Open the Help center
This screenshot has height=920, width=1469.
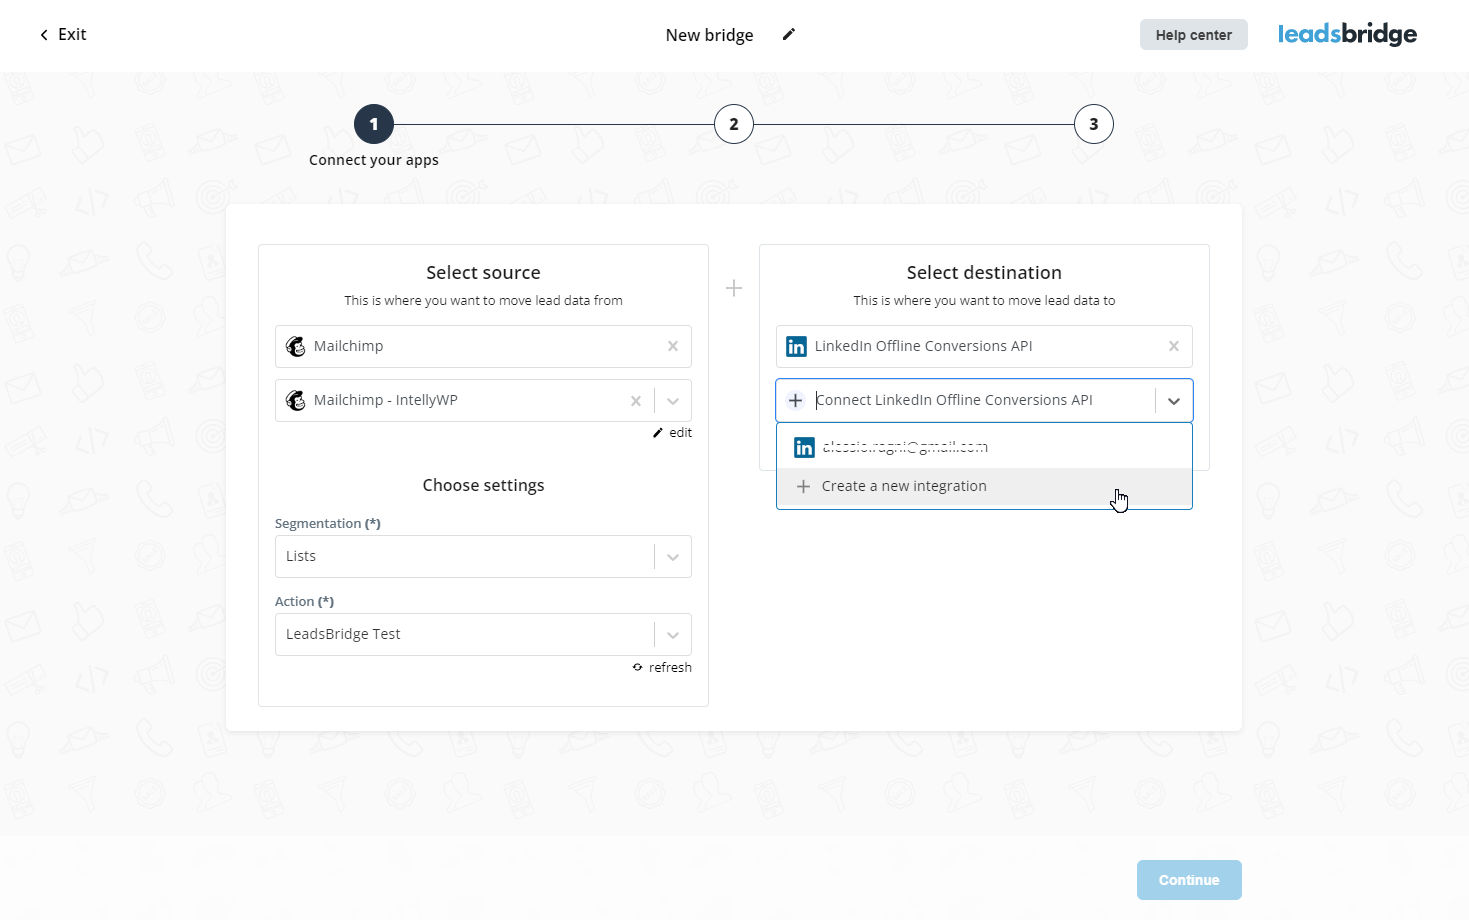(x=1193, y=35)
